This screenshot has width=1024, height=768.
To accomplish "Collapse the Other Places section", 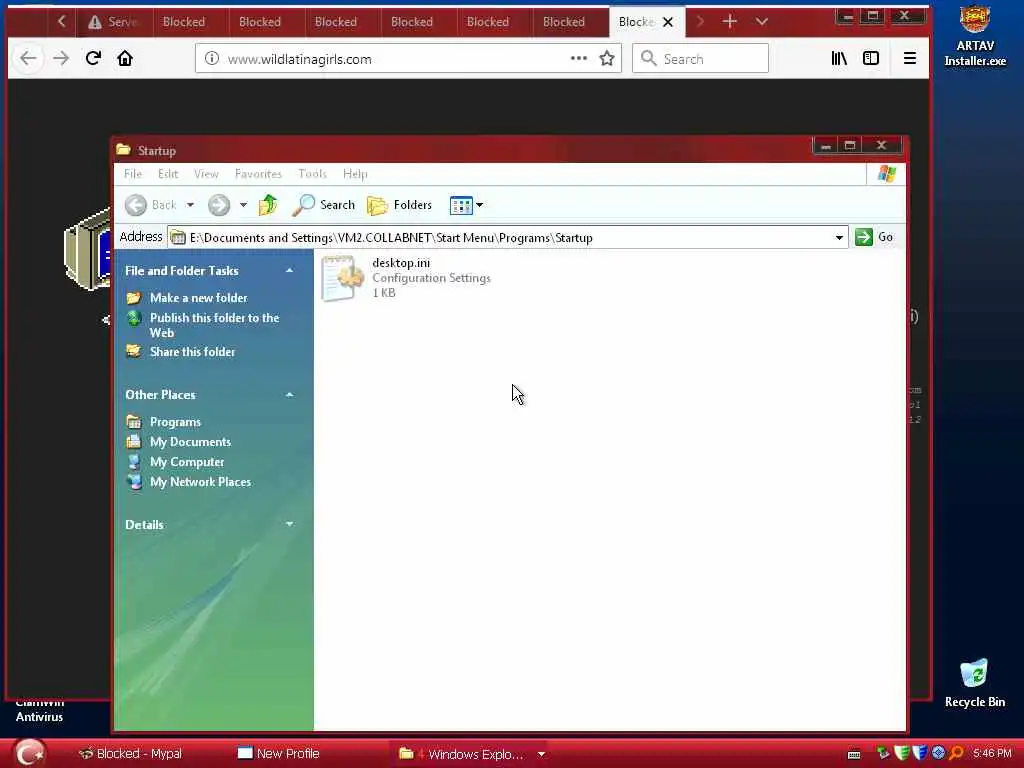I will (x=289, y=395).
